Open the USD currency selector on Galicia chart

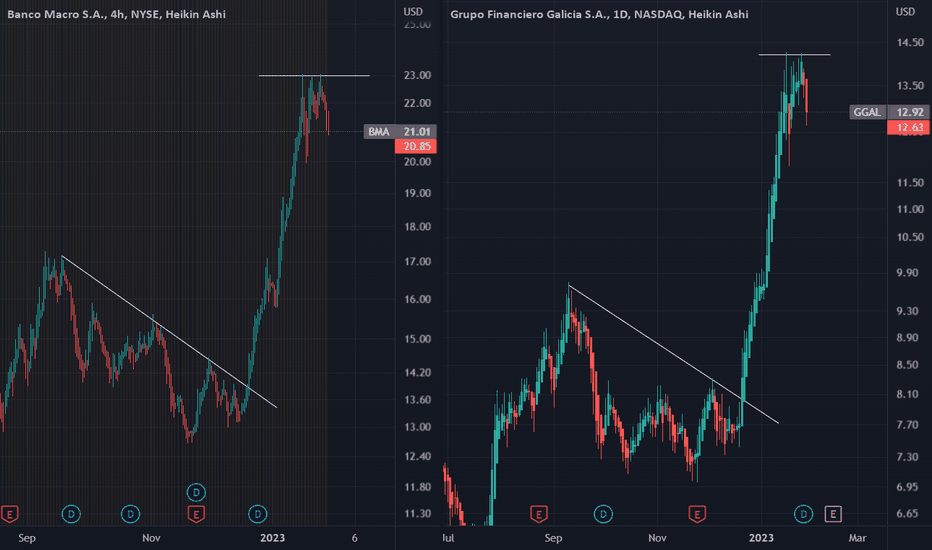[905, 12]
